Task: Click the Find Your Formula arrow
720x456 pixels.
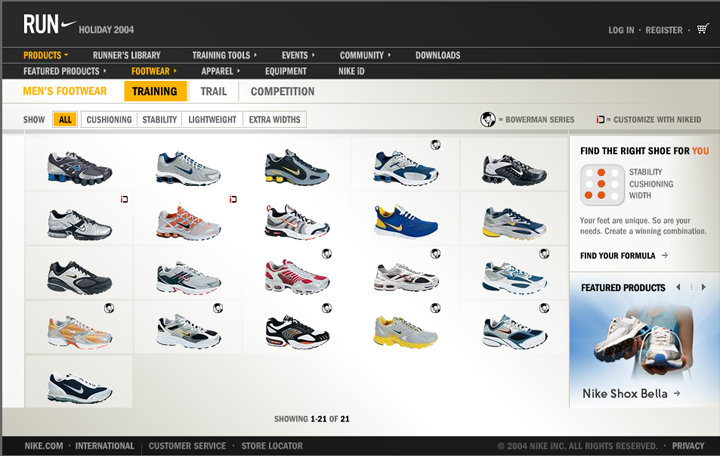Action: tap(664, 255)
